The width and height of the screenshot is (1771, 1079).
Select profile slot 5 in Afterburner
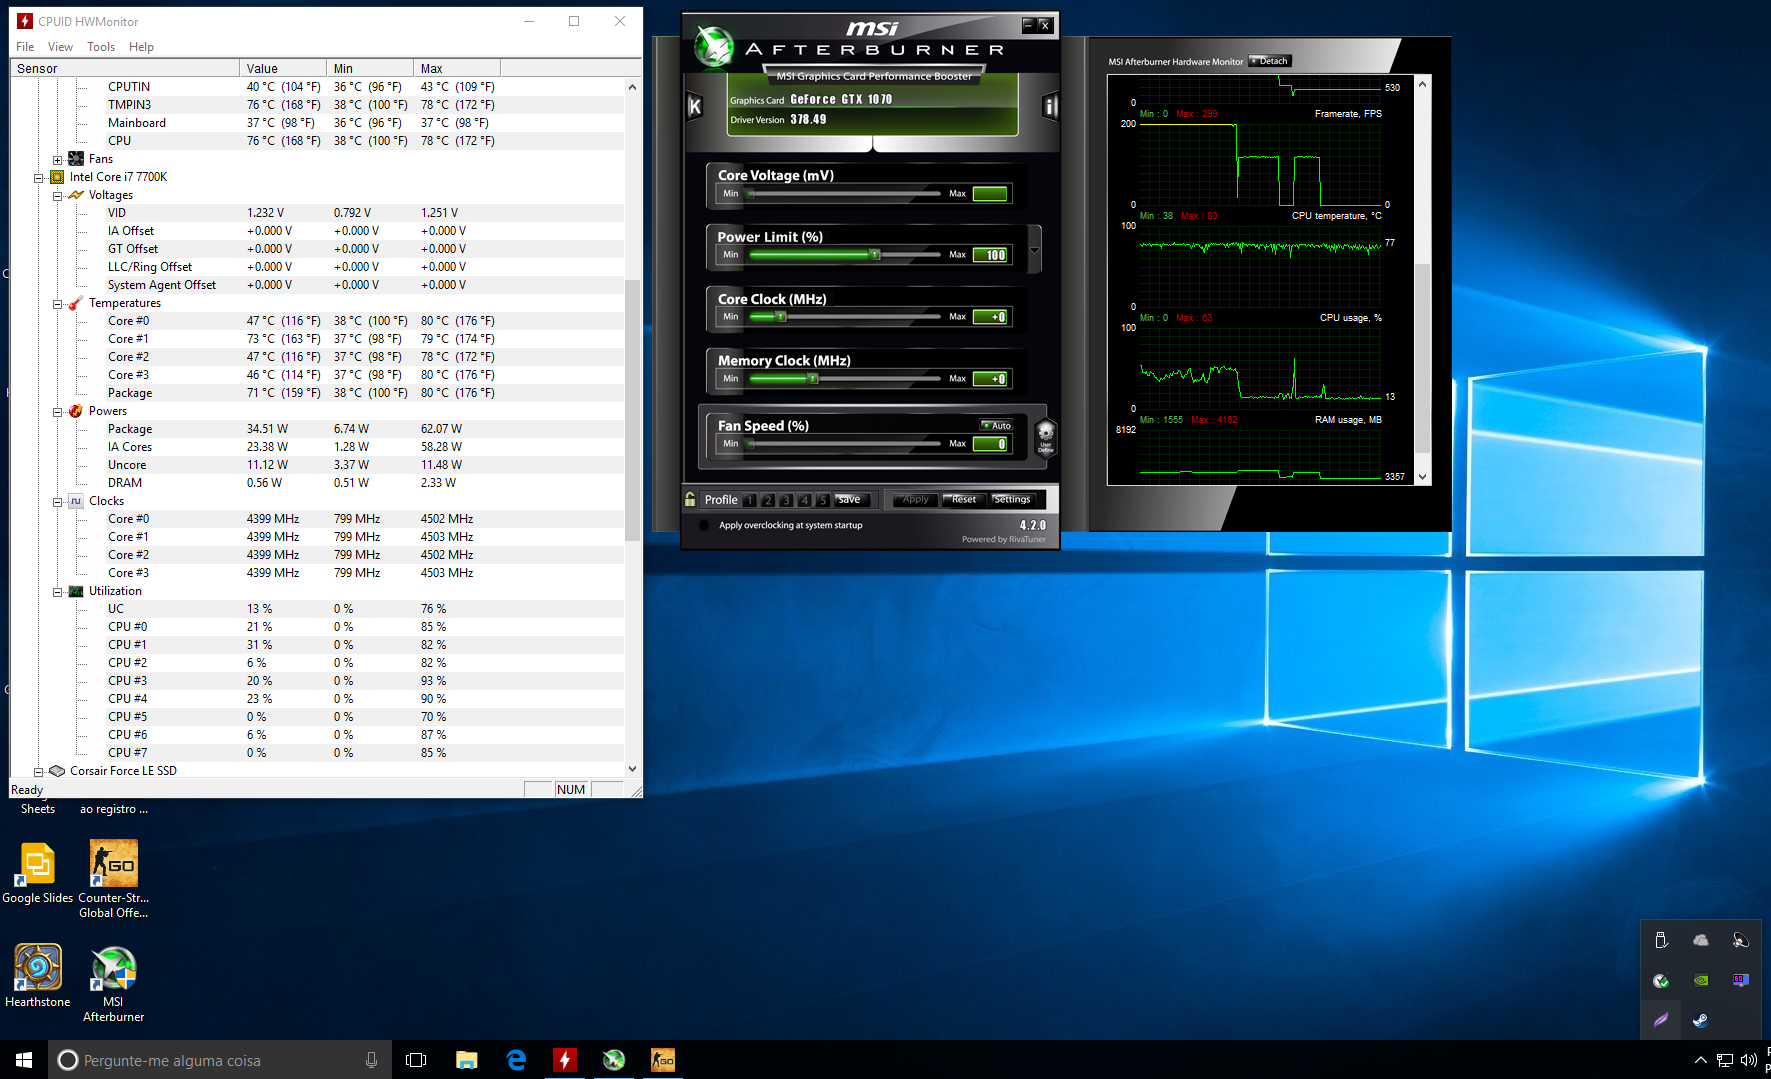pos(822,500)
